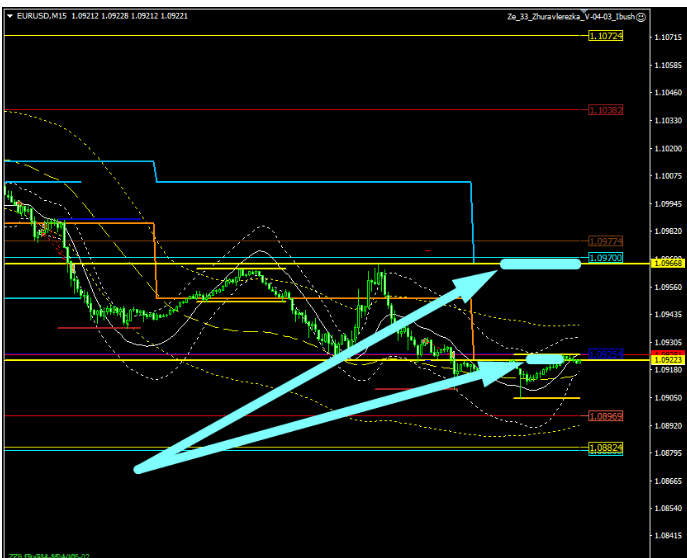Open the chart menu triangle beside EURUSD,M15

(10, 16)
